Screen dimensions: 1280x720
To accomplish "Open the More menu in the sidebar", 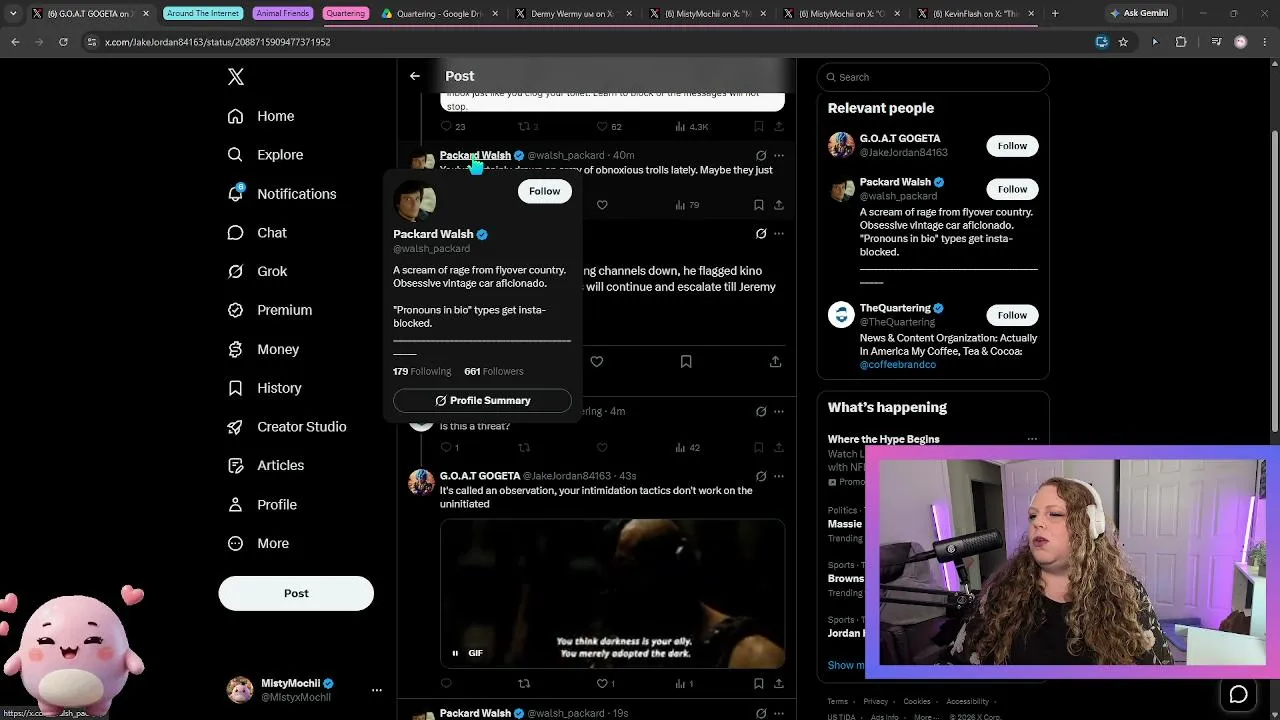I will coord(258,543).
